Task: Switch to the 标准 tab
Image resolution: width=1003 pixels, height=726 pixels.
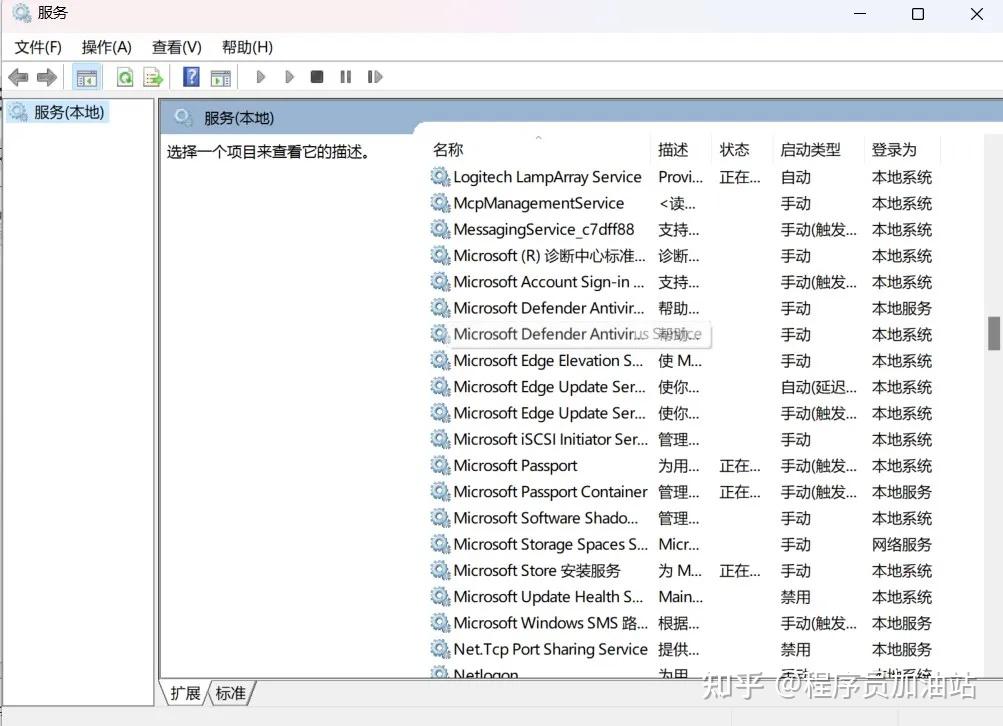Action: click(231, 693)
